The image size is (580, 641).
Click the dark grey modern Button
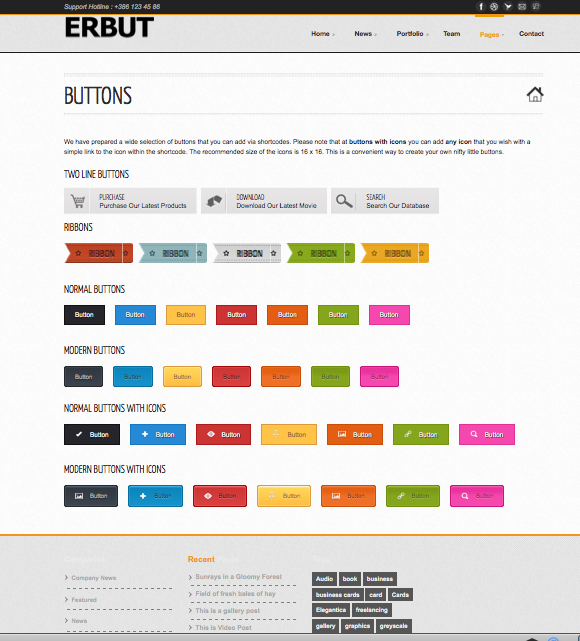pyautogui.click(x=83, y=377)
